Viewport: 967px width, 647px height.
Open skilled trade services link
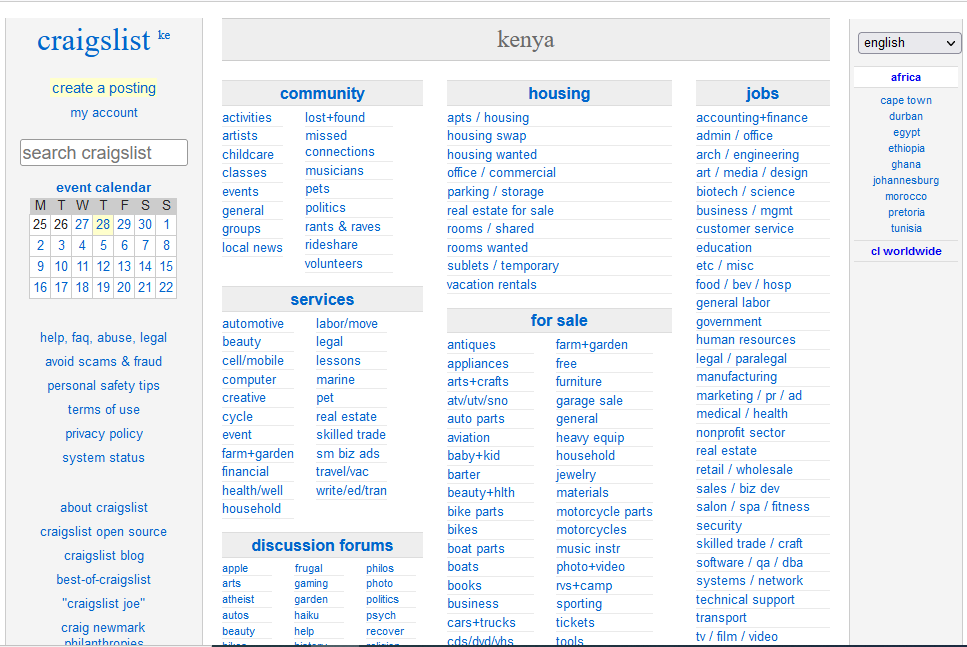[x=351, y=435]
